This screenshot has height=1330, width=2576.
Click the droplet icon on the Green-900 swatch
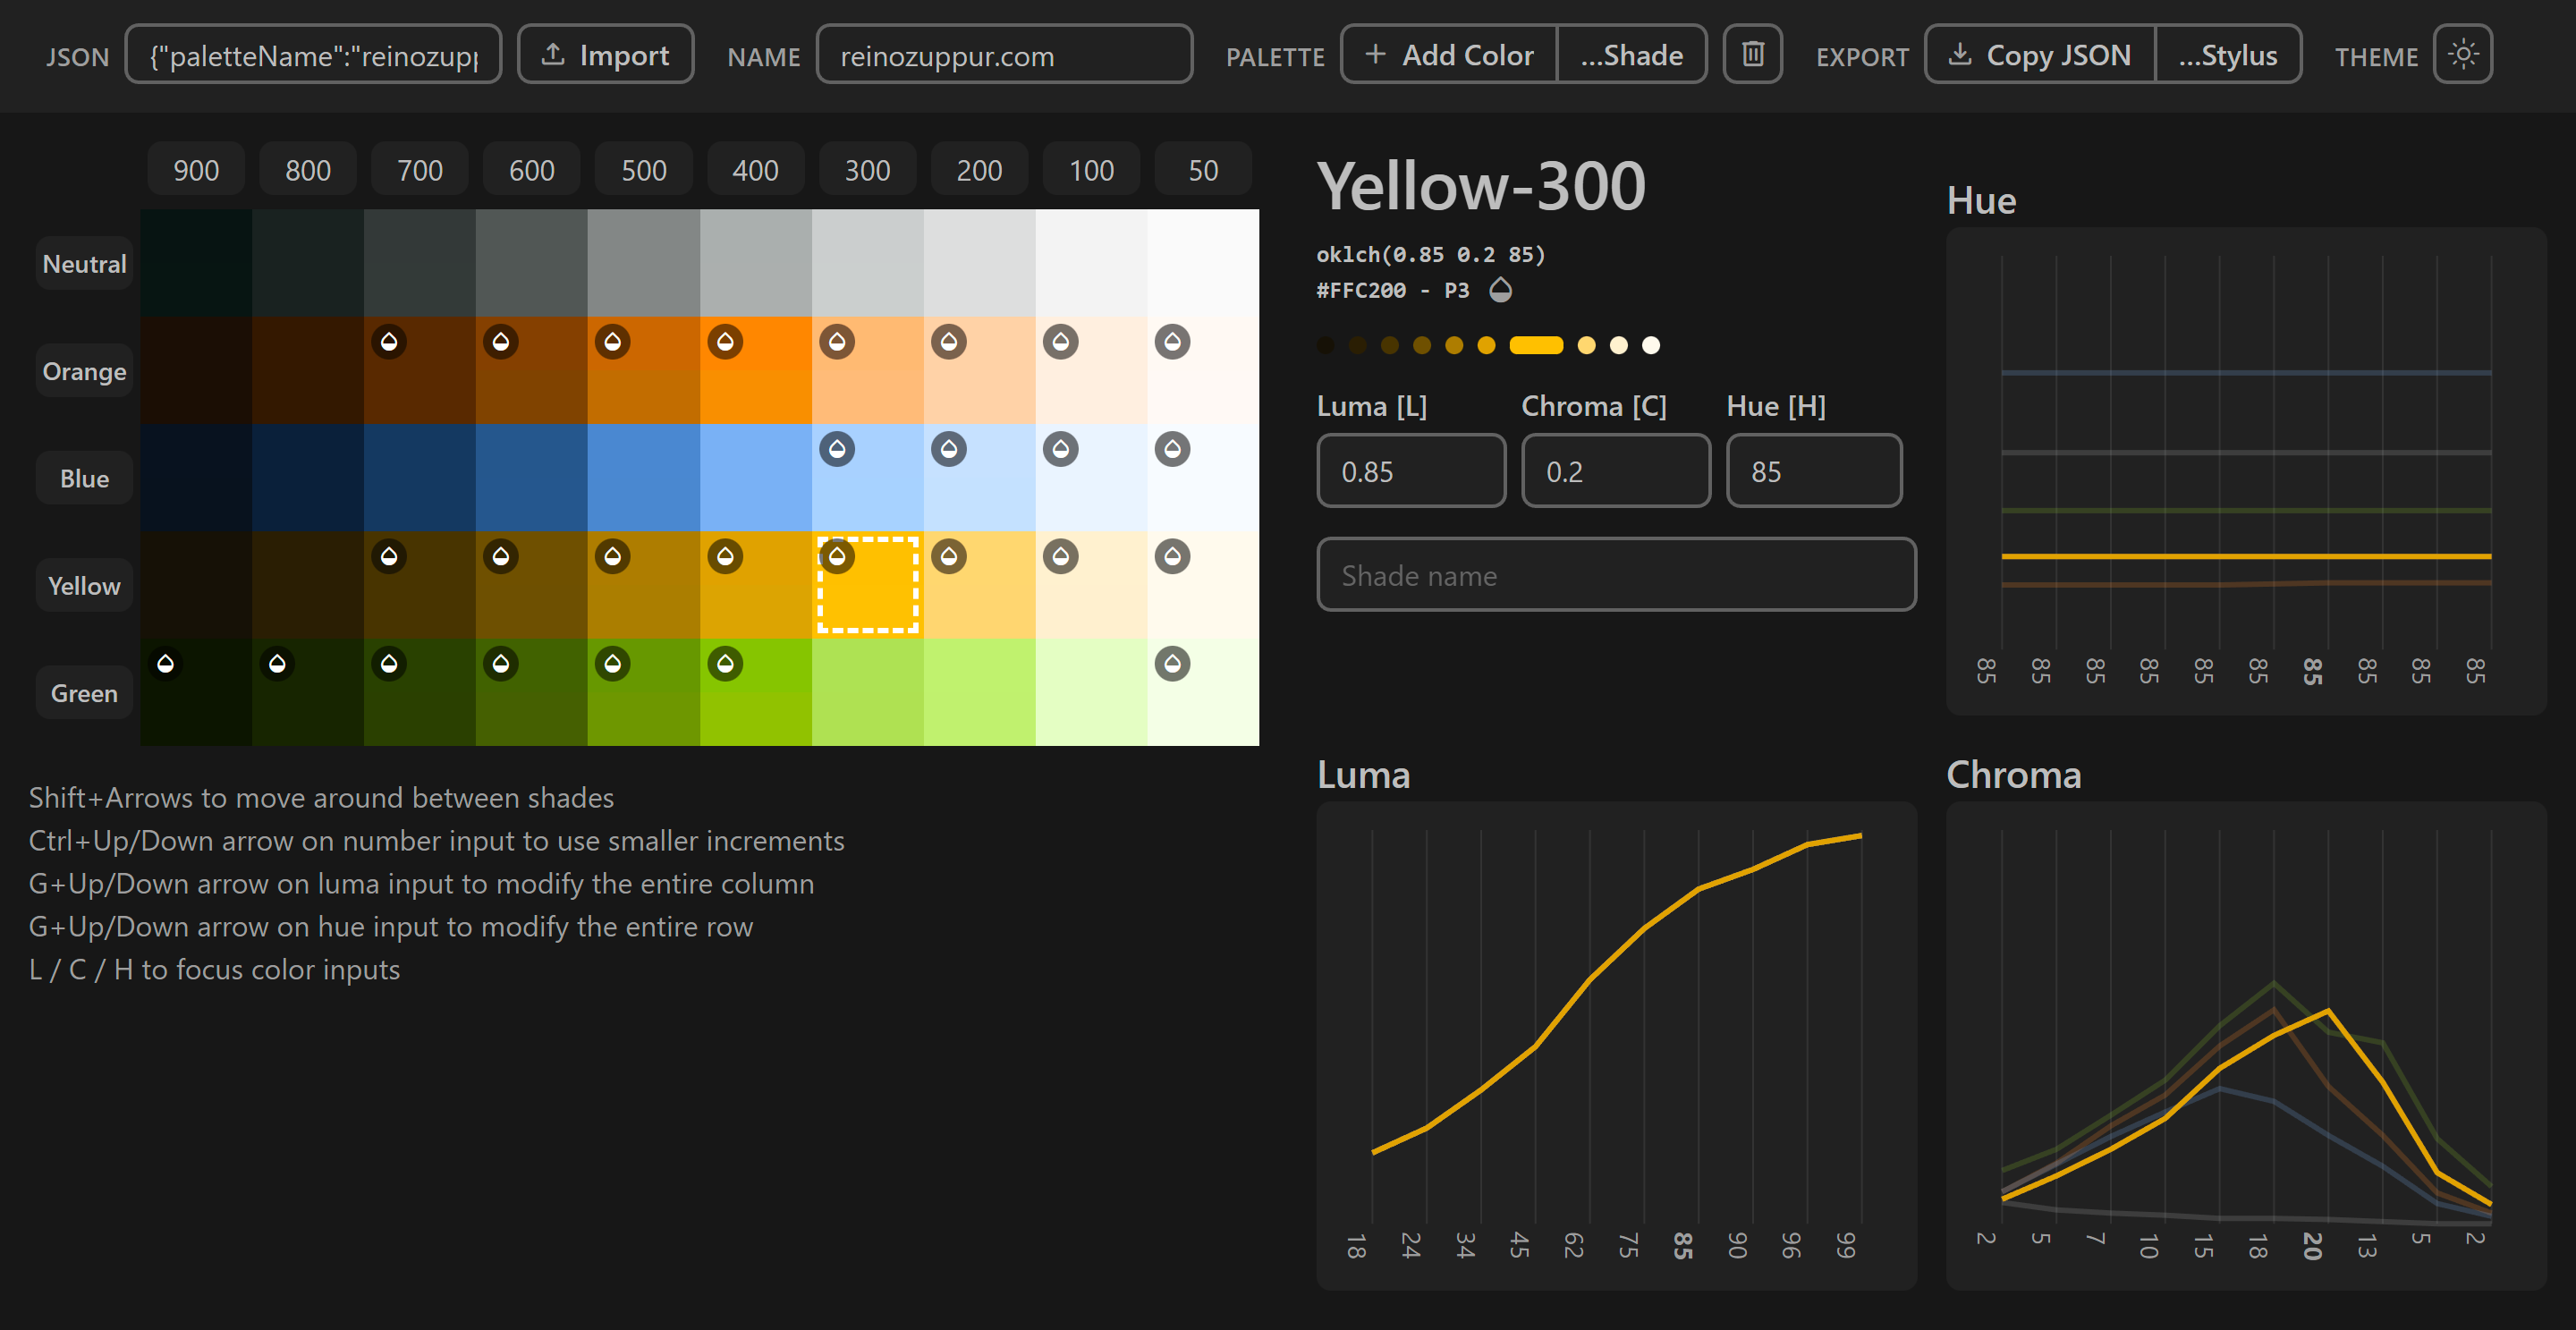point(166,664)
